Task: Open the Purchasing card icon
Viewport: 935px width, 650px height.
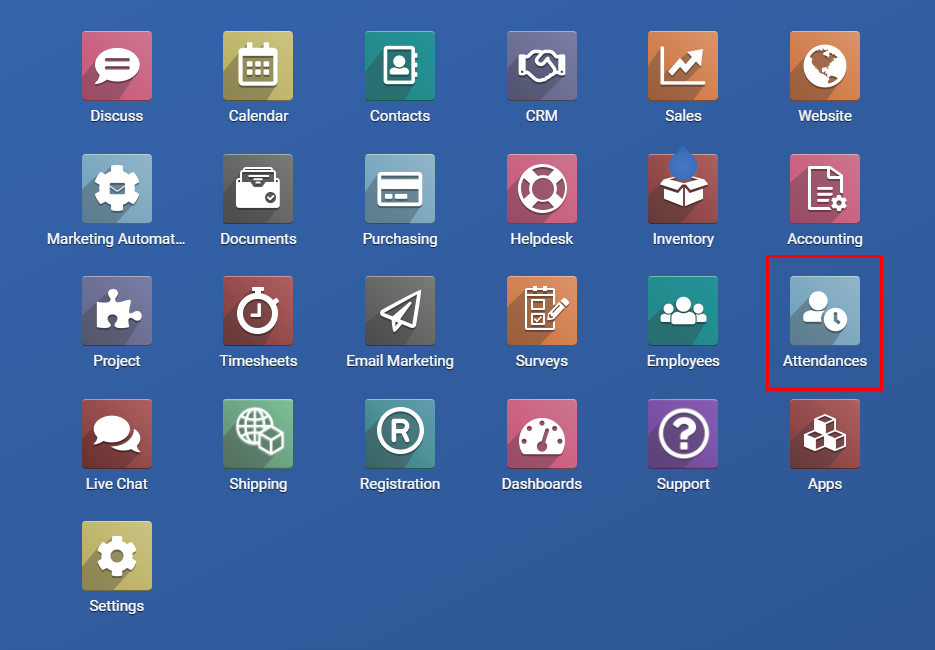Action: click(400, 188)
